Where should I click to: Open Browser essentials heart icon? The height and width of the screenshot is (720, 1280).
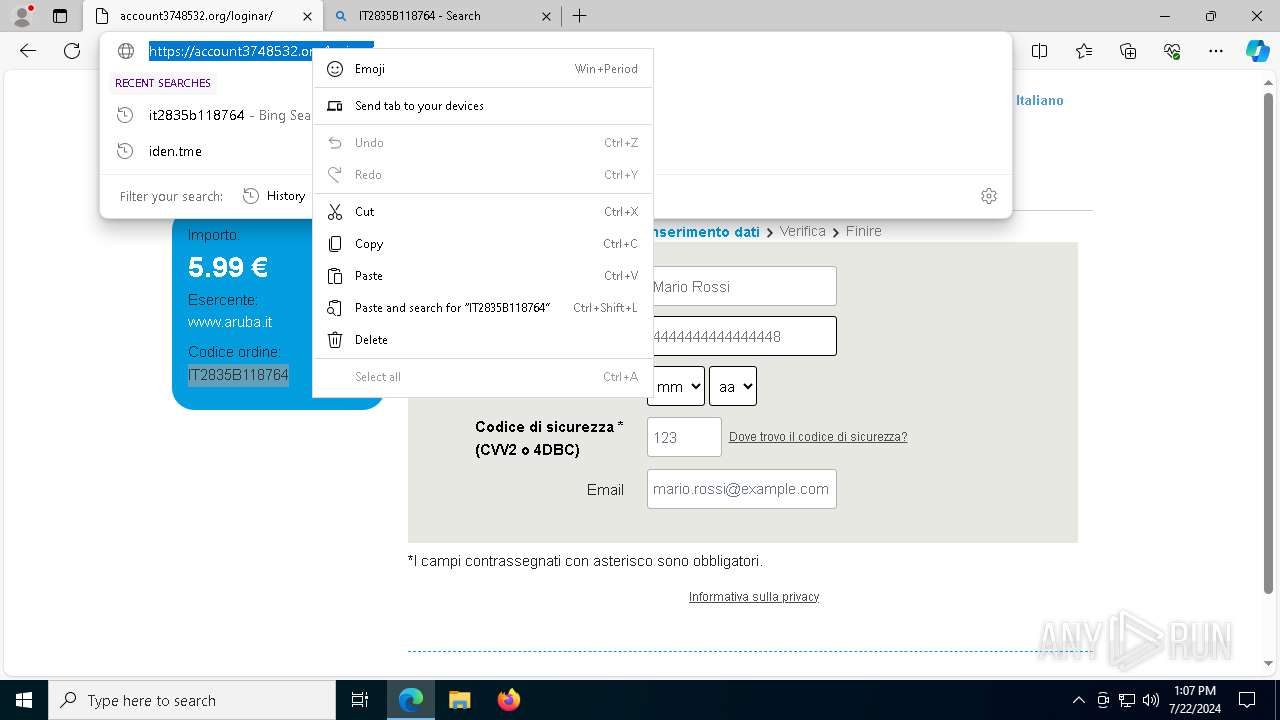point(1172,51)
